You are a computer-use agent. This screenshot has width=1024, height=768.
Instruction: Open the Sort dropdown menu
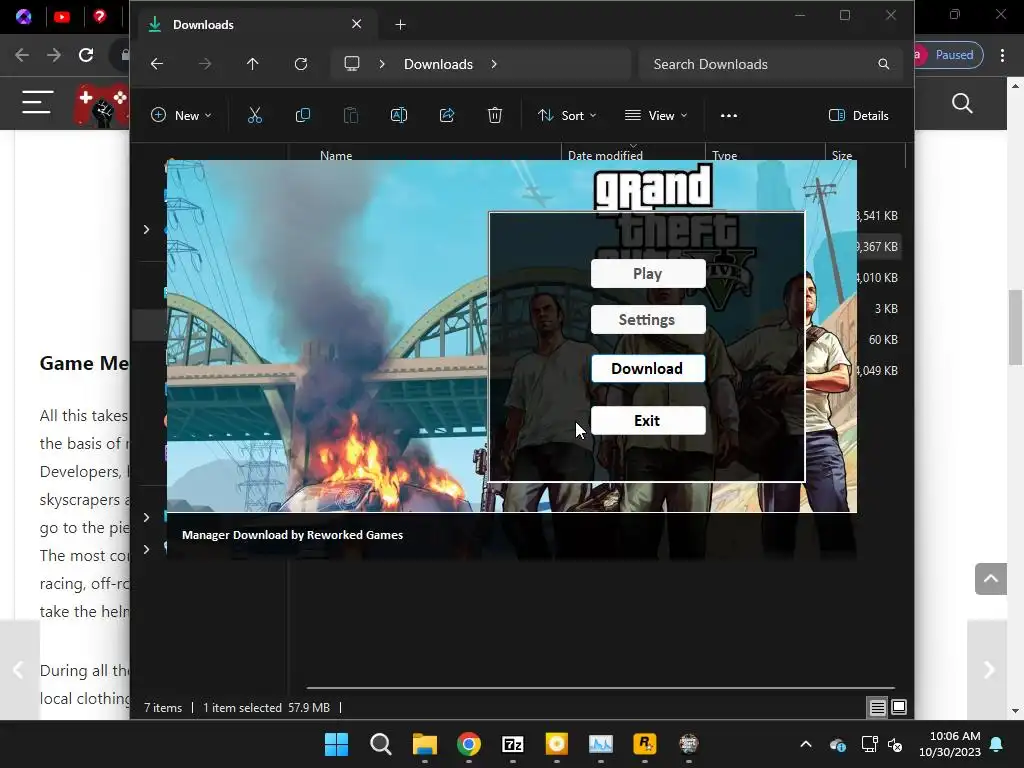click(567, 116)
